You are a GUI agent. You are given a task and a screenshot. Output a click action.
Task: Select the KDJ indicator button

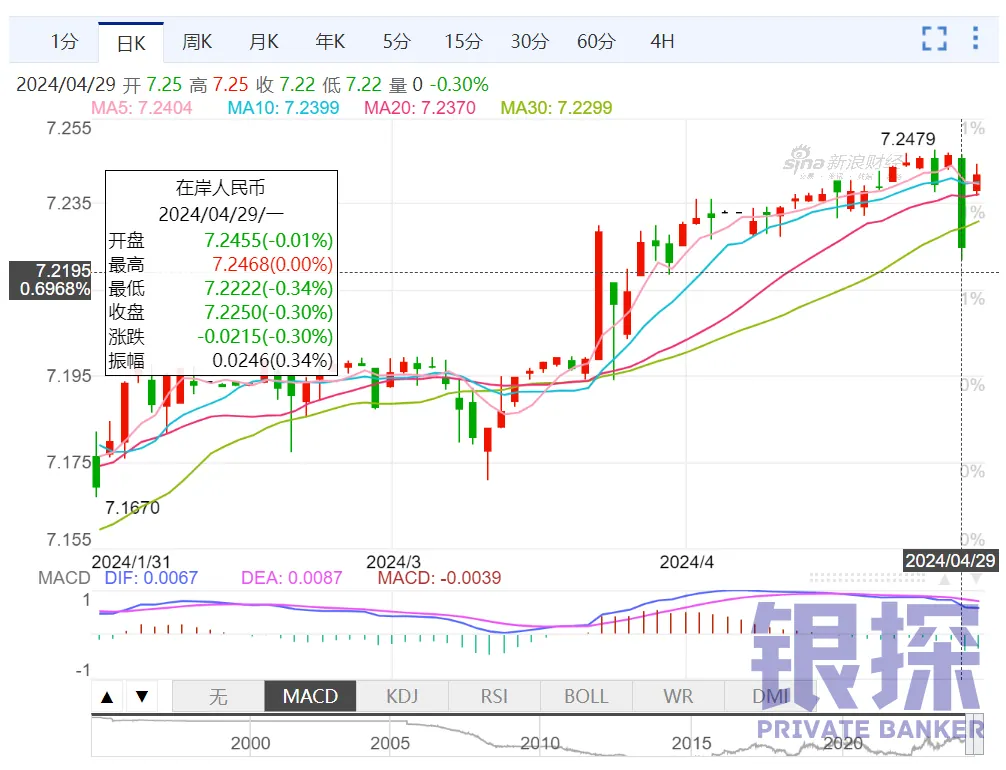pyautogui.click(x=402, y=697)
